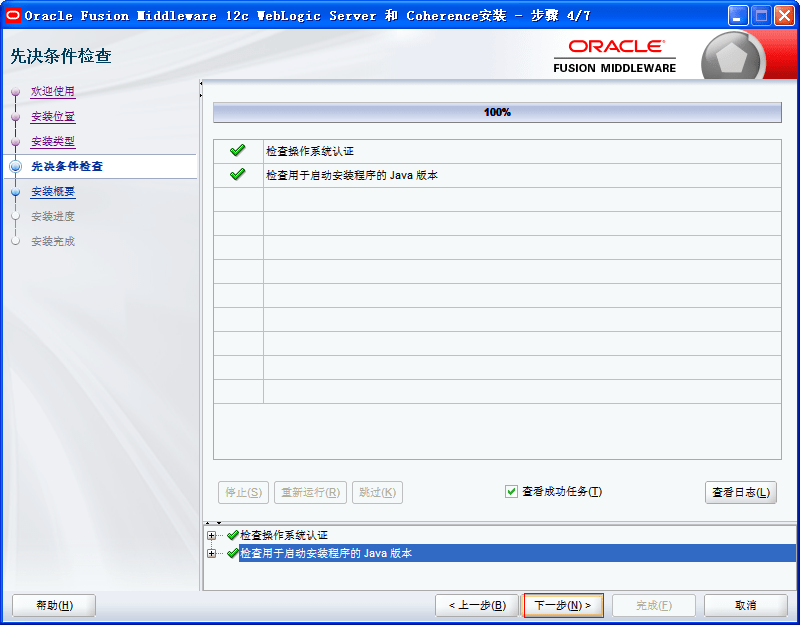
Task: Close the installer window
Action: 784,16
